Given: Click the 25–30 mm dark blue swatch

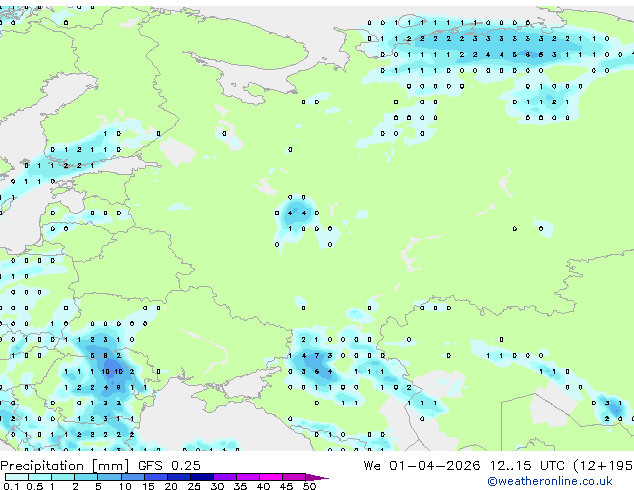Looking at the screenshot, I should coord(202,477).
